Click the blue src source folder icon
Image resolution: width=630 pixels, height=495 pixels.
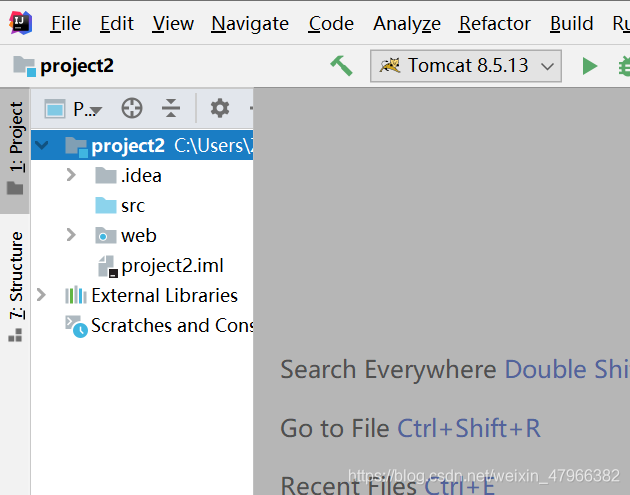(x=106, y=205)
